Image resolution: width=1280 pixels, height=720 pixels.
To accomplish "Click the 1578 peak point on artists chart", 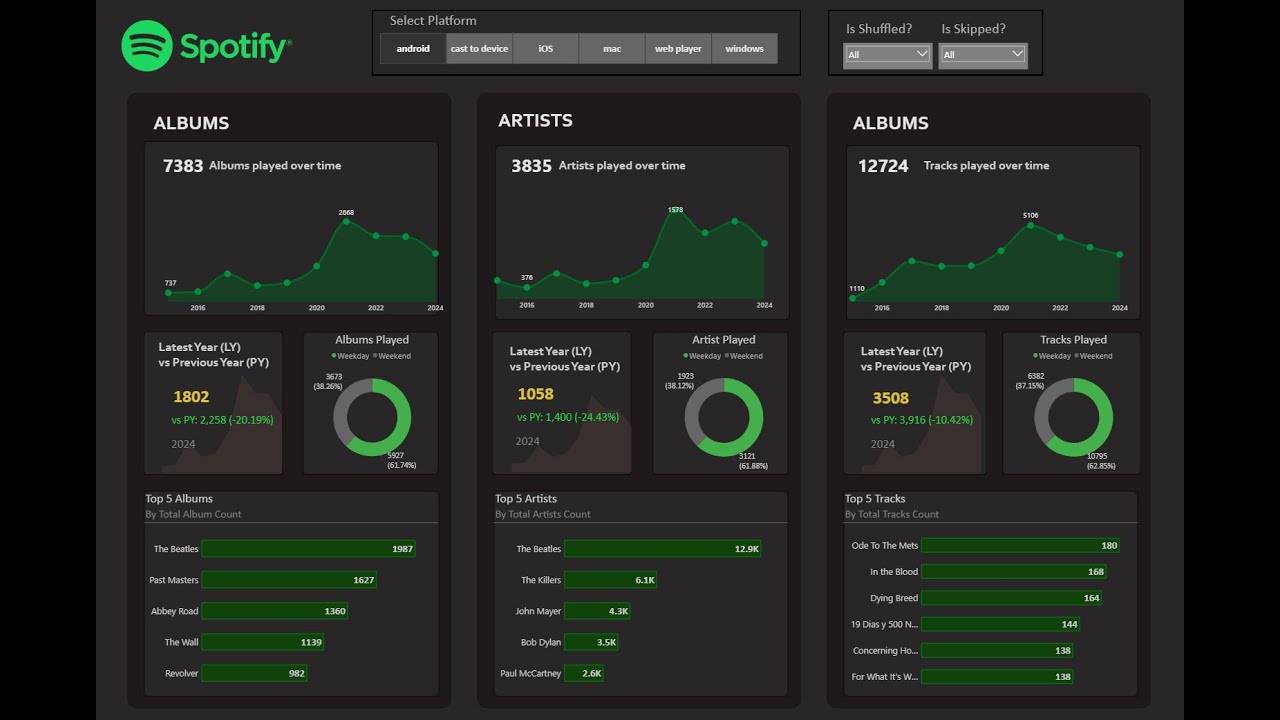I will 675,212.
